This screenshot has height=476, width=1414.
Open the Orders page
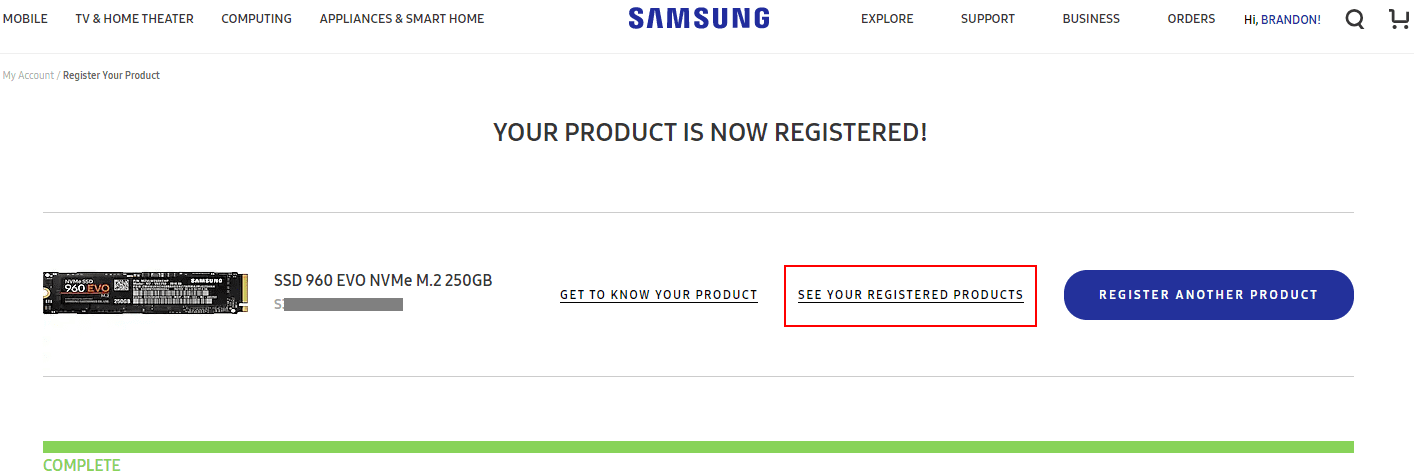point(1191,19)
